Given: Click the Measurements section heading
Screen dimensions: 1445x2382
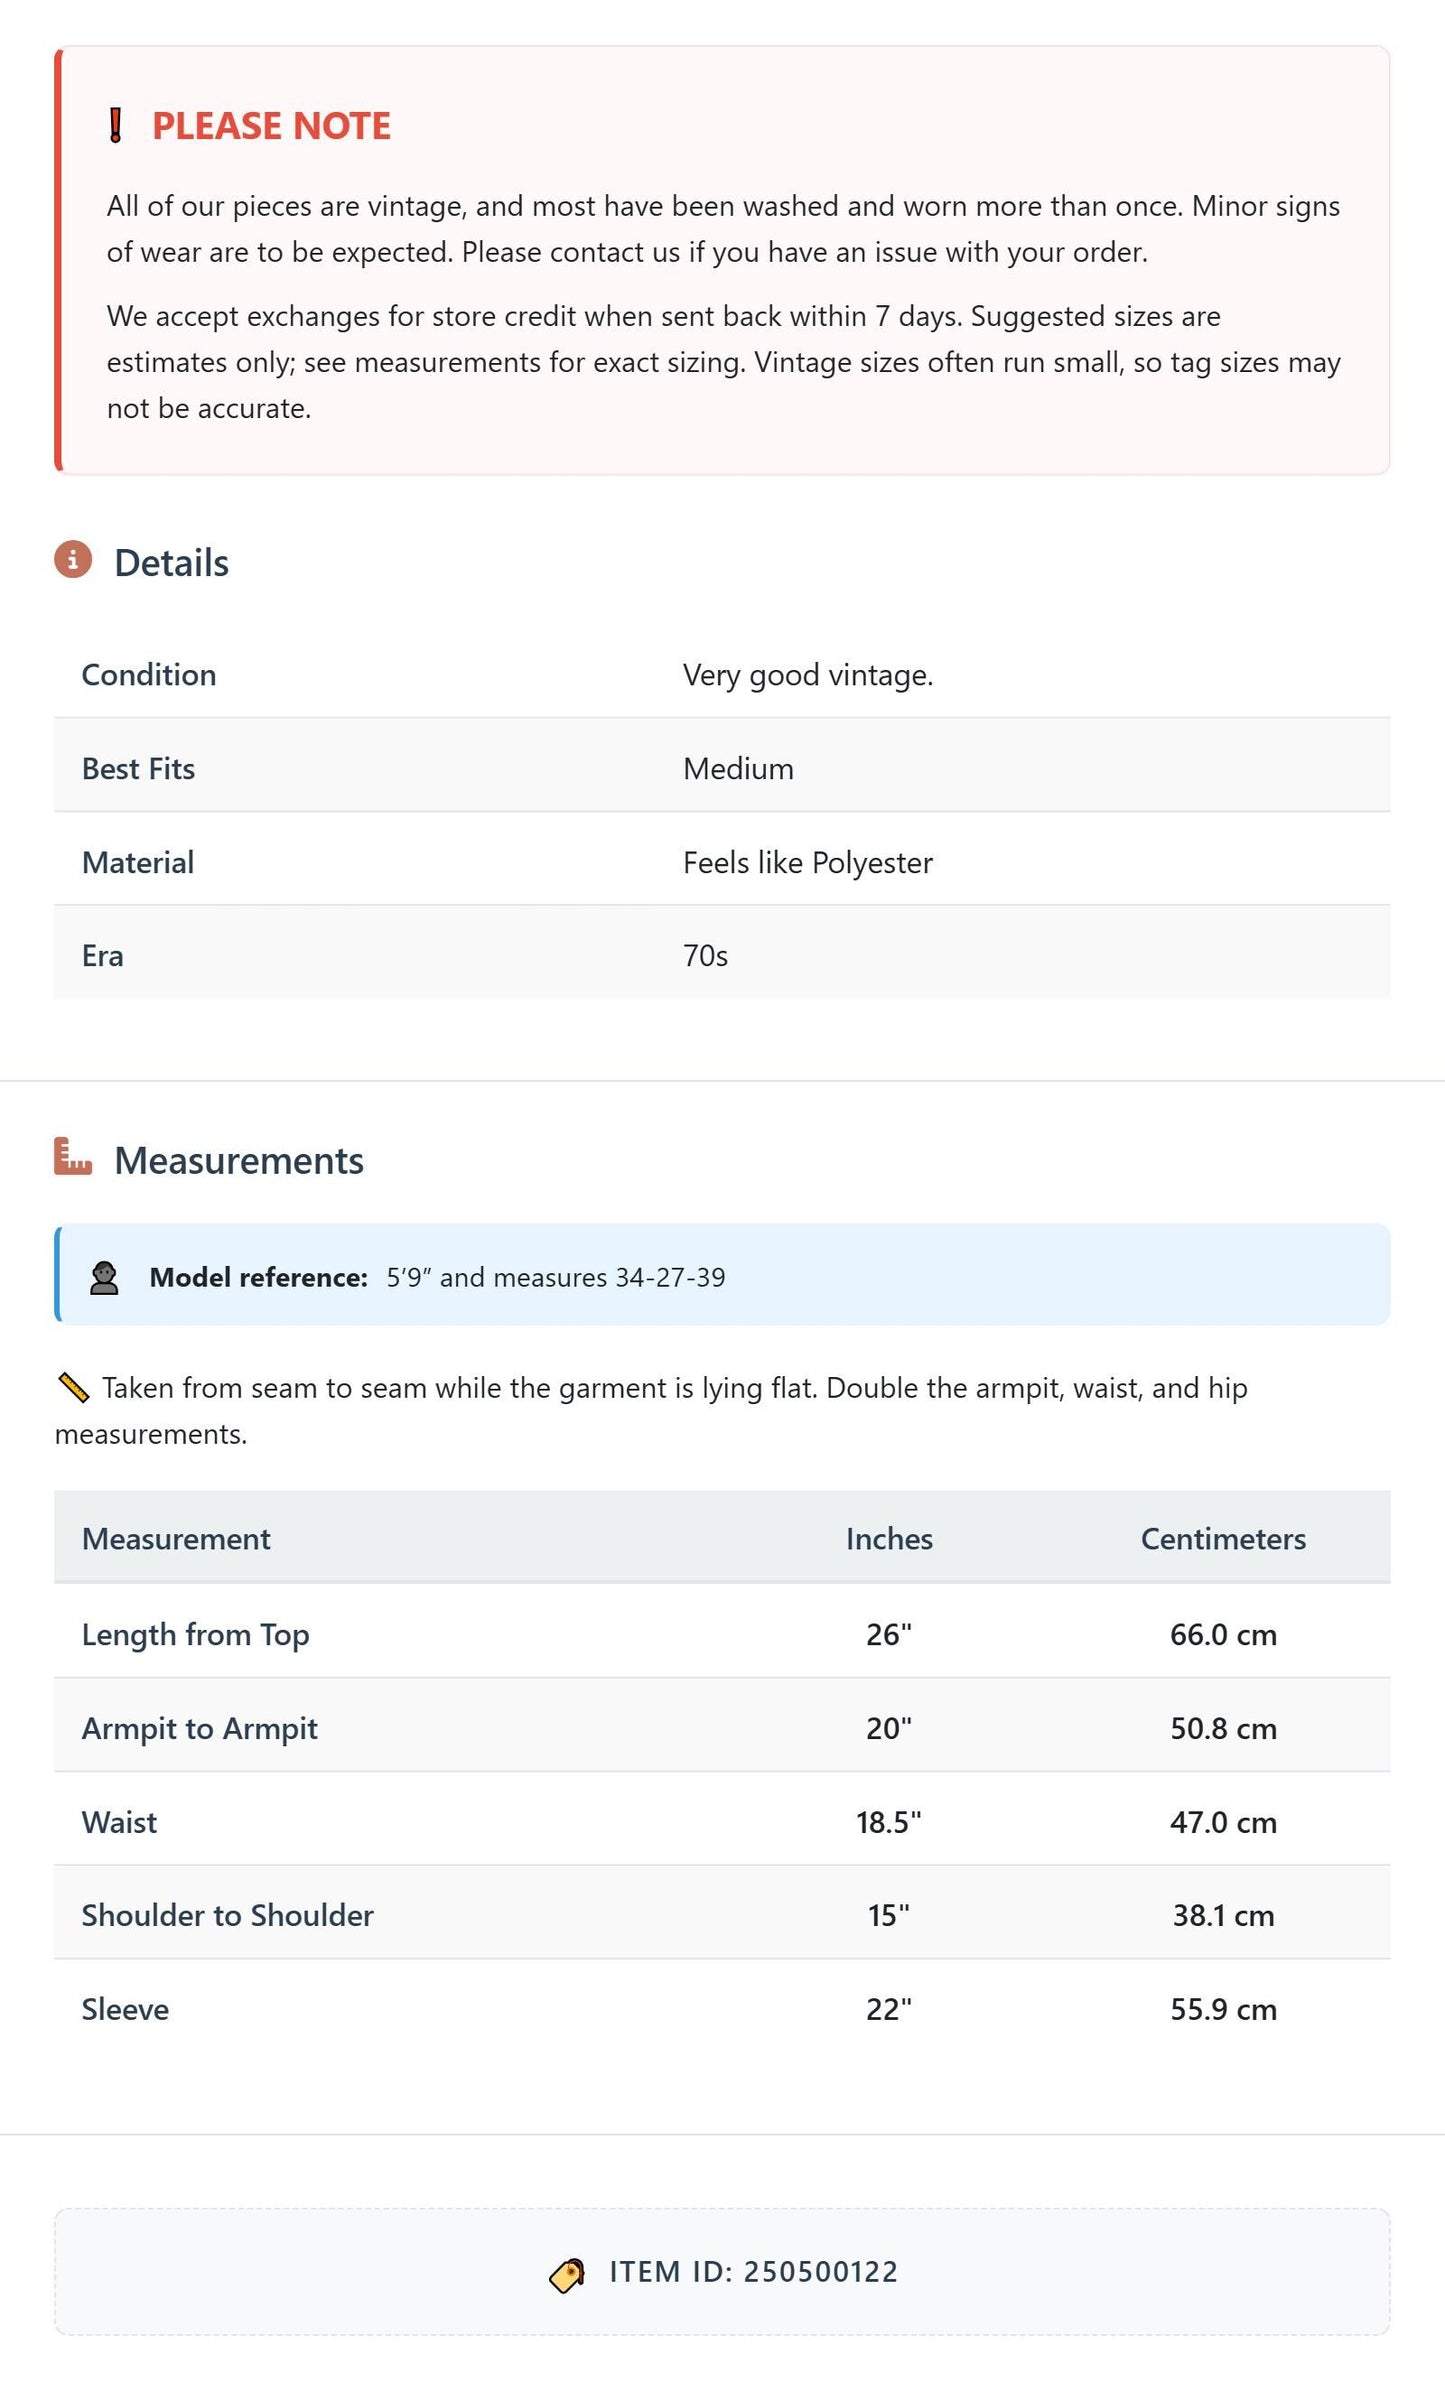Looking at the screenshot, I should coord(239,1160).
